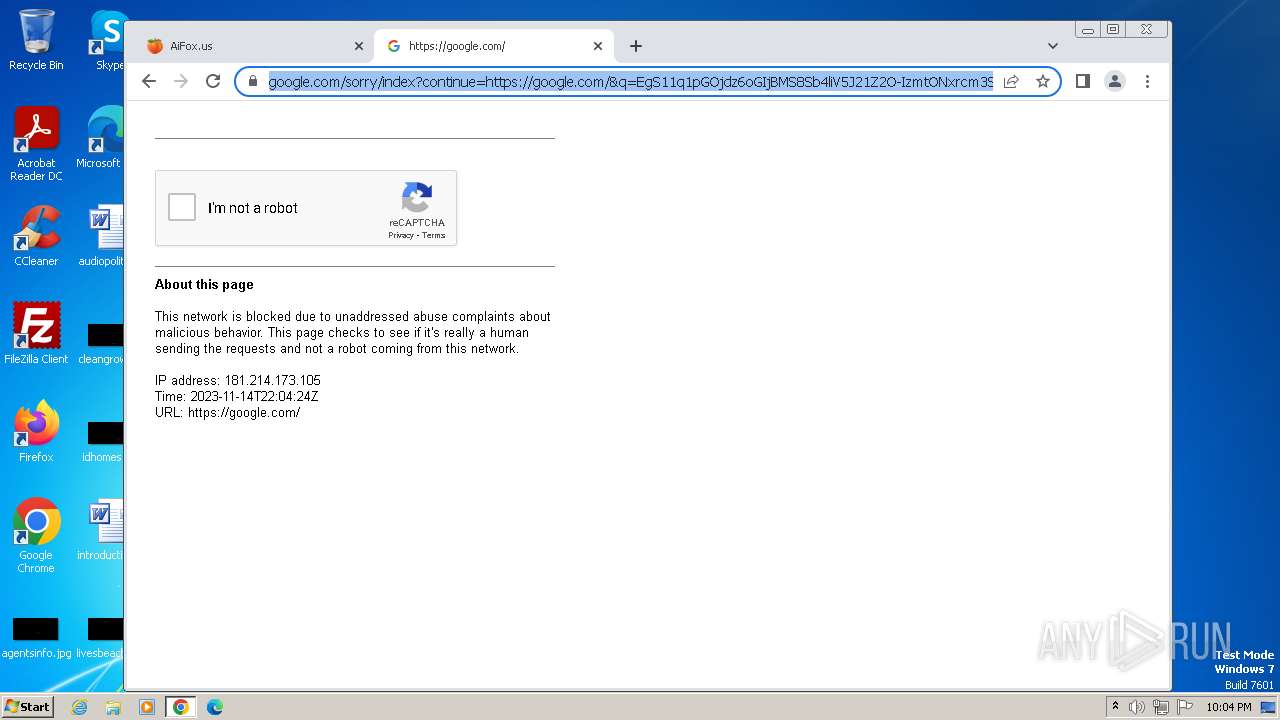Click the Chrome taskbar button
Viewport: 1280px width, 720px height.
pos(180,707)
